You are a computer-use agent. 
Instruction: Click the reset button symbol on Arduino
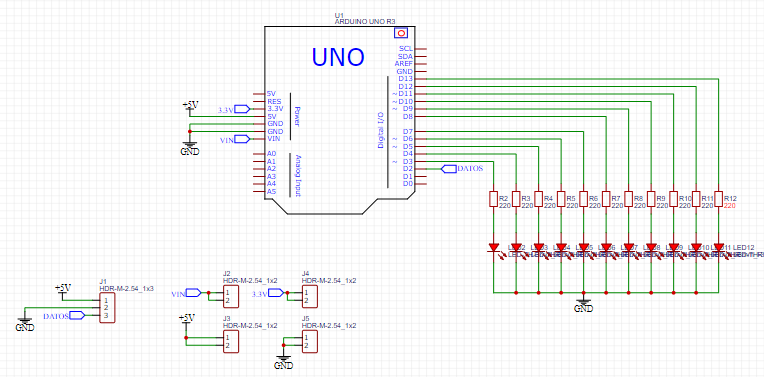click(401, 33)
